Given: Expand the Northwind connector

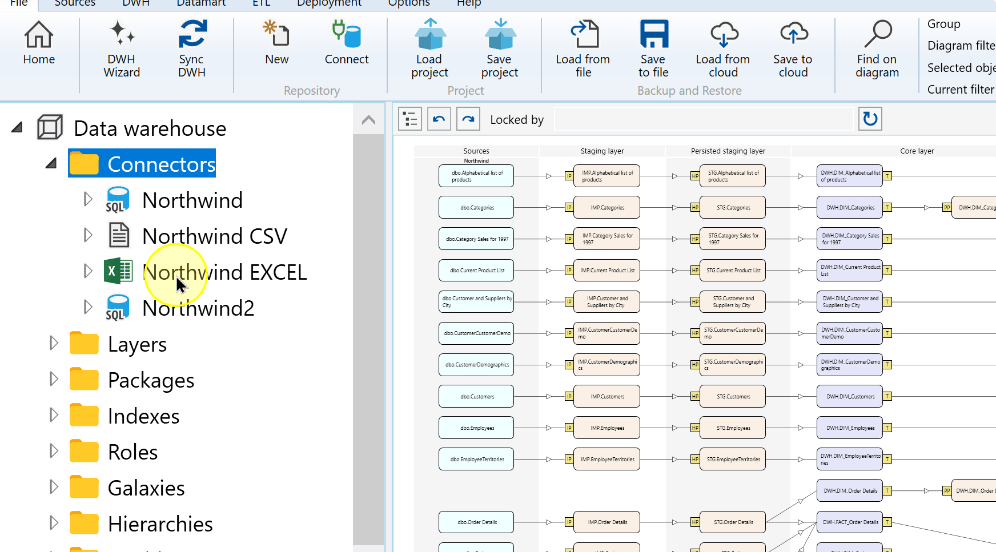Looking at the screenshot, I should pos(88,199).
